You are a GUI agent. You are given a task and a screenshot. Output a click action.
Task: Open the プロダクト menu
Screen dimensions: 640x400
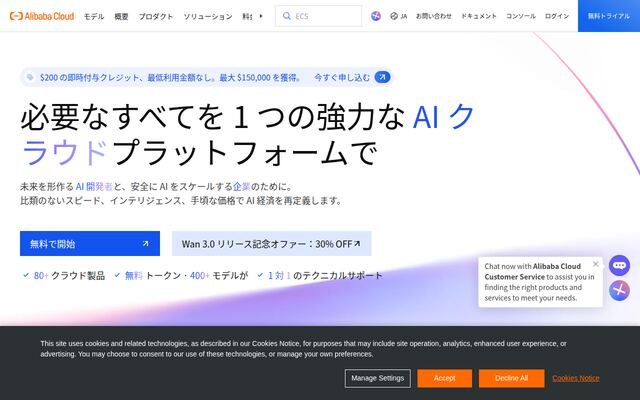(x=156, y=16)
